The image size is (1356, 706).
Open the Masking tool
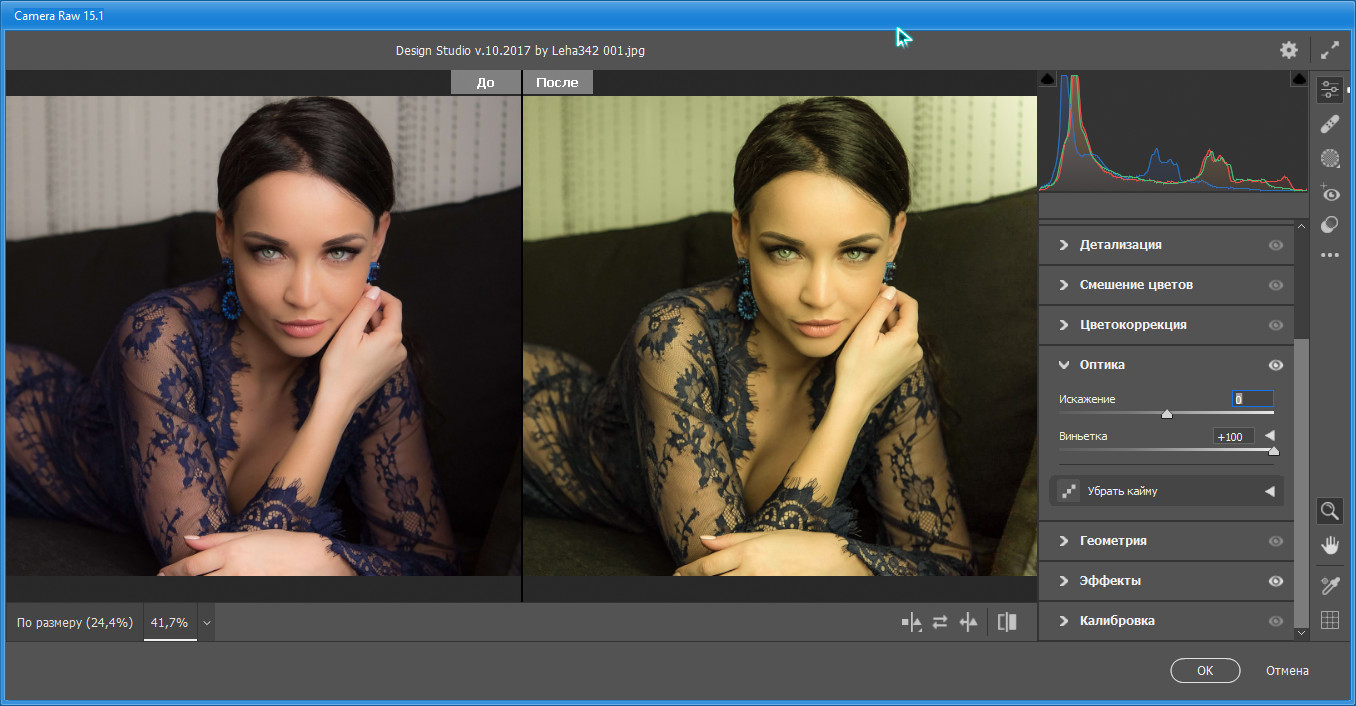(1329, 158)
